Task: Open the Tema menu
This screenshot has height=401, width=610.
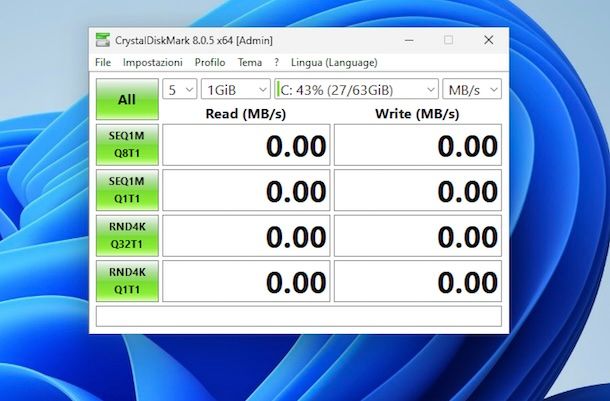Action: coord(250,62)
